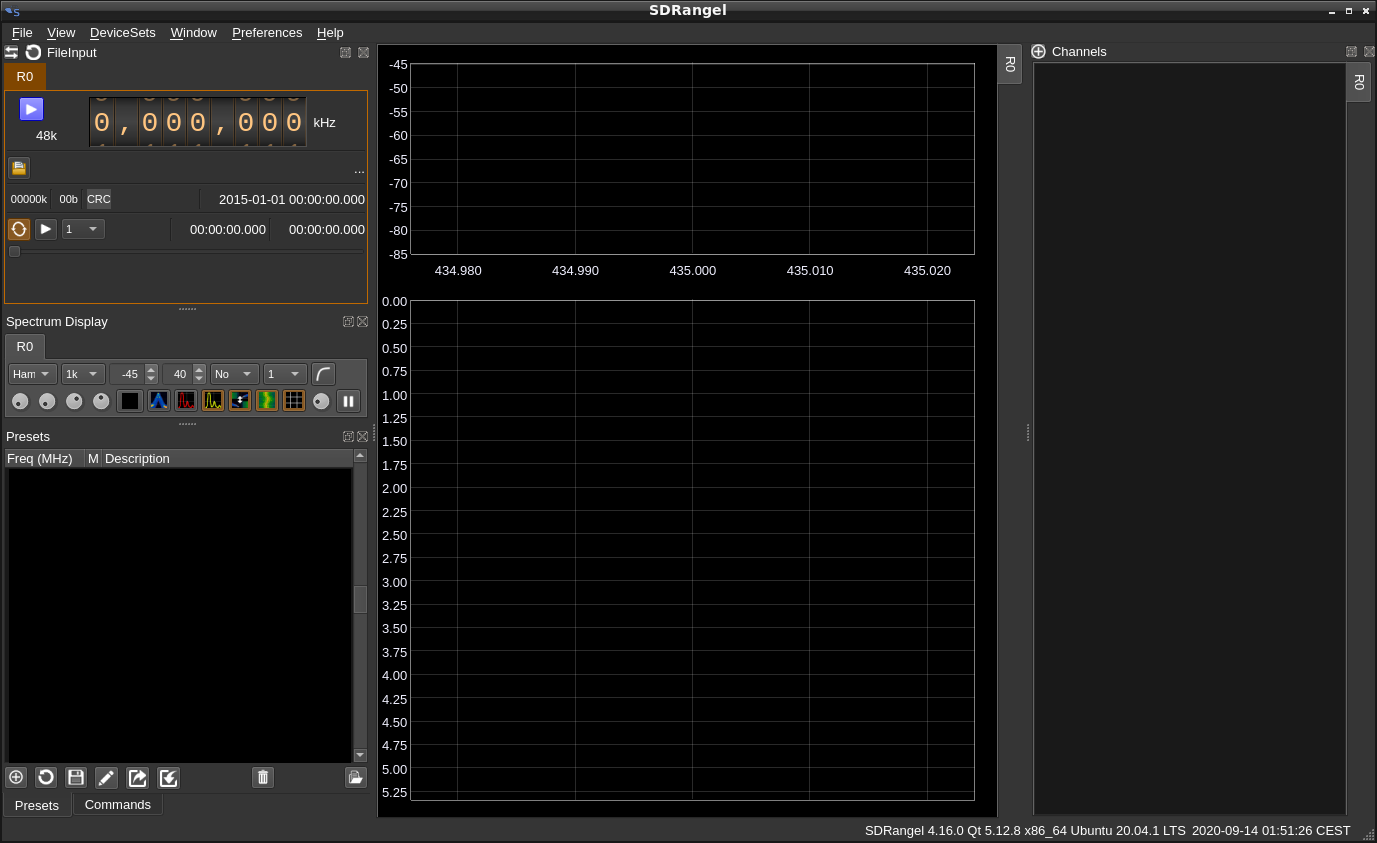The image size is (1377, 843).
Task: Click the Freq (MHz) column header
Action: 44,458
